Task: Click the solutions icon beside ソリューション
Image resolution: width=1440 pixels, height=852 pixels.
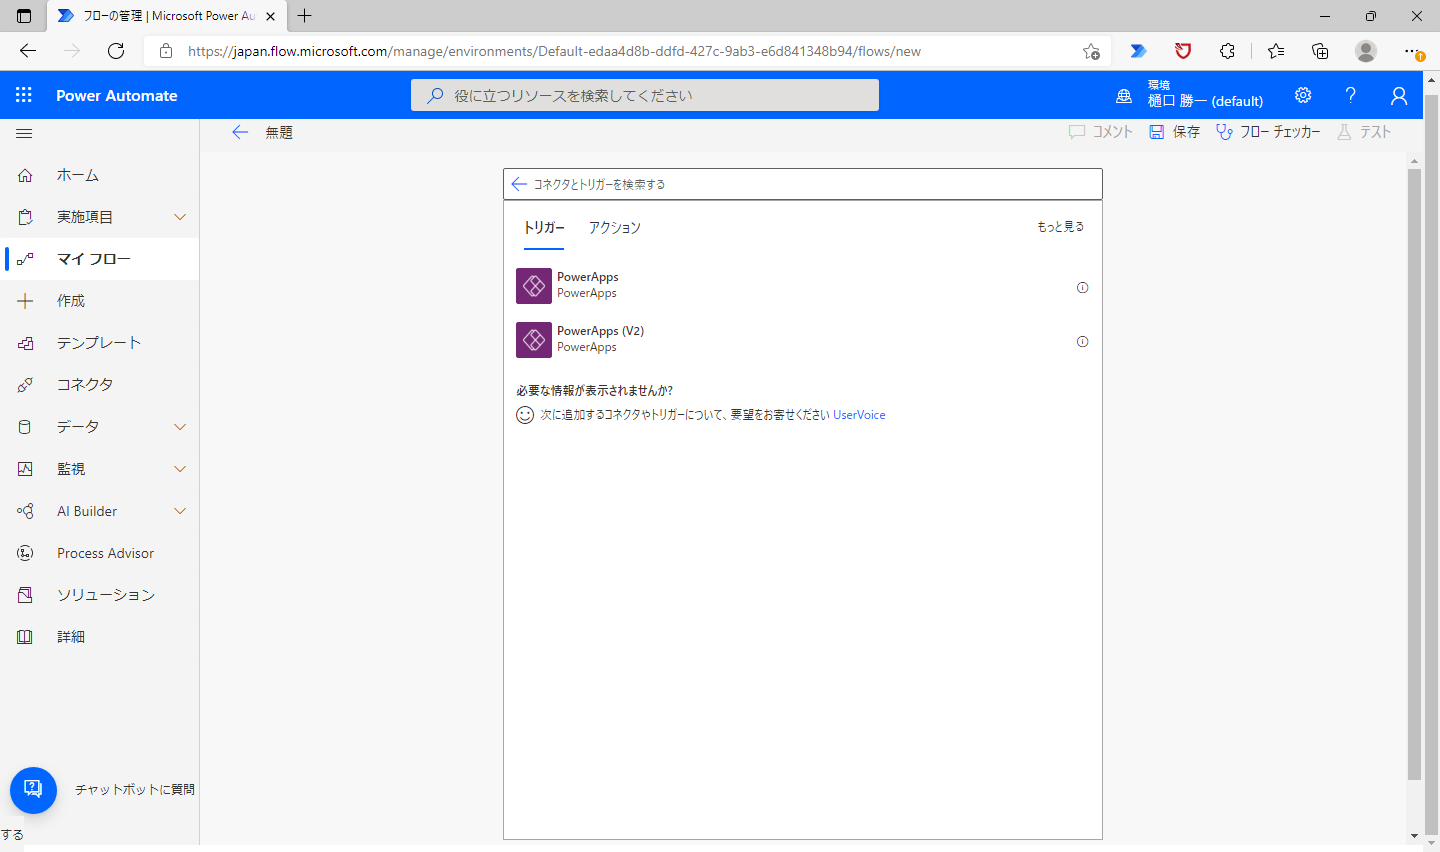Action: click(x=25, y=595)
